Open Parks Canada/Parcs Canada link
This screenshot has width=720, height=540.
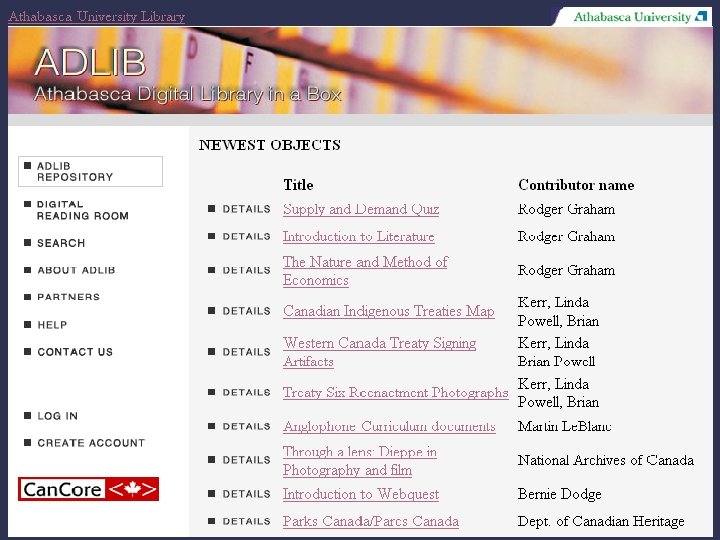click(x=371, y=522)
